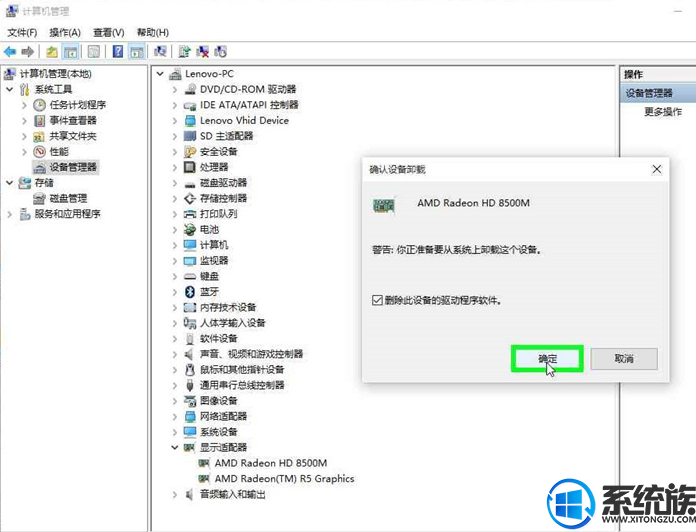Select the 计算机管理(本地) root node
The height and width of the screenshot is (532, 696).
point(55,74)
